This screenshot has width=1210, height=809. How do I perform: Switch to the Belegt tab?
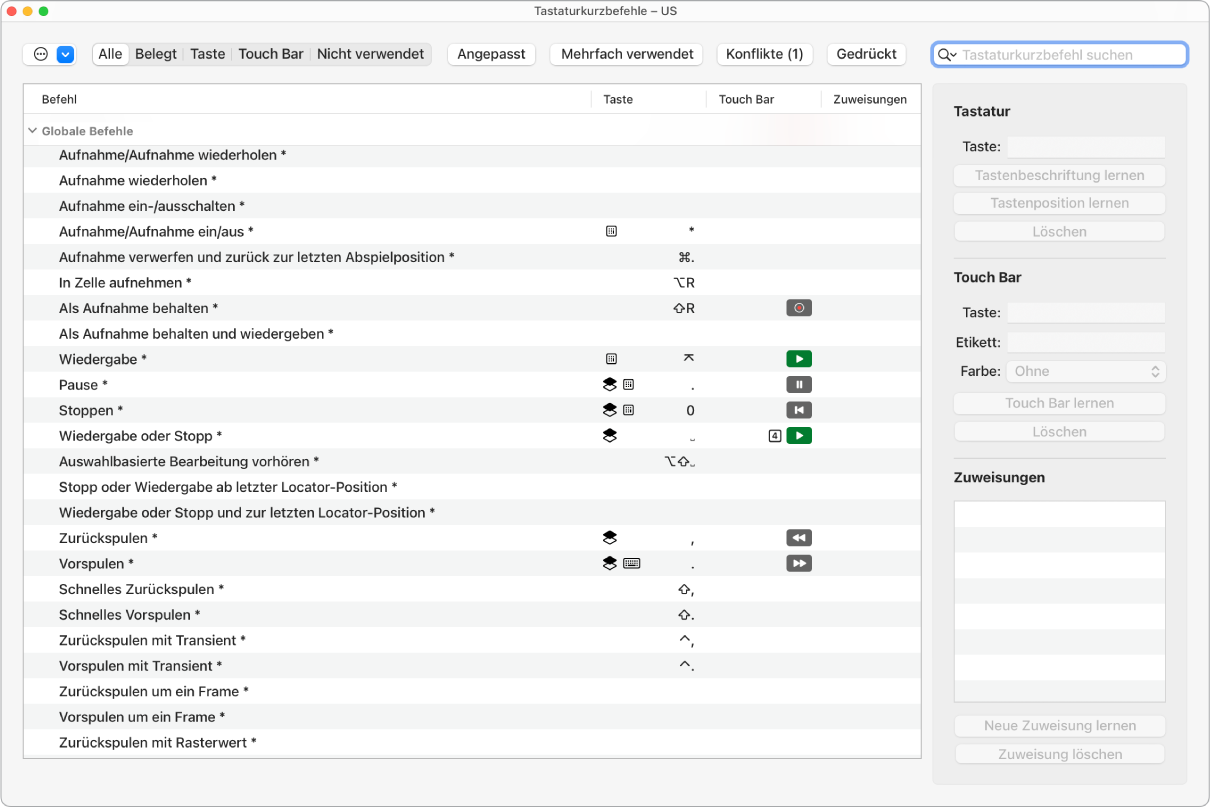click(156, 54)
